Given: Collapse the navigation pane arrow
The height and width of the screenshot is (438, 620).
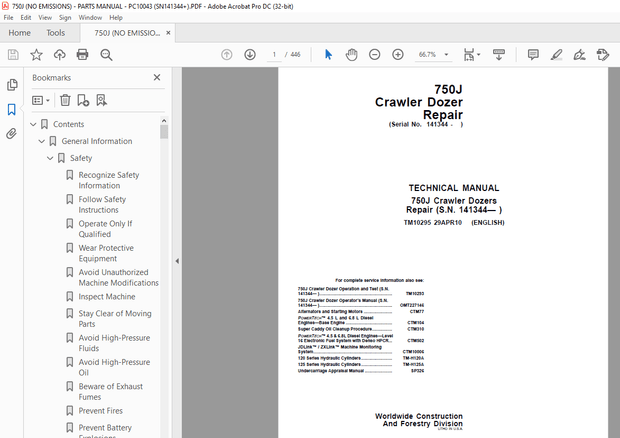Looking at the screenshot, I should point(177,261).
